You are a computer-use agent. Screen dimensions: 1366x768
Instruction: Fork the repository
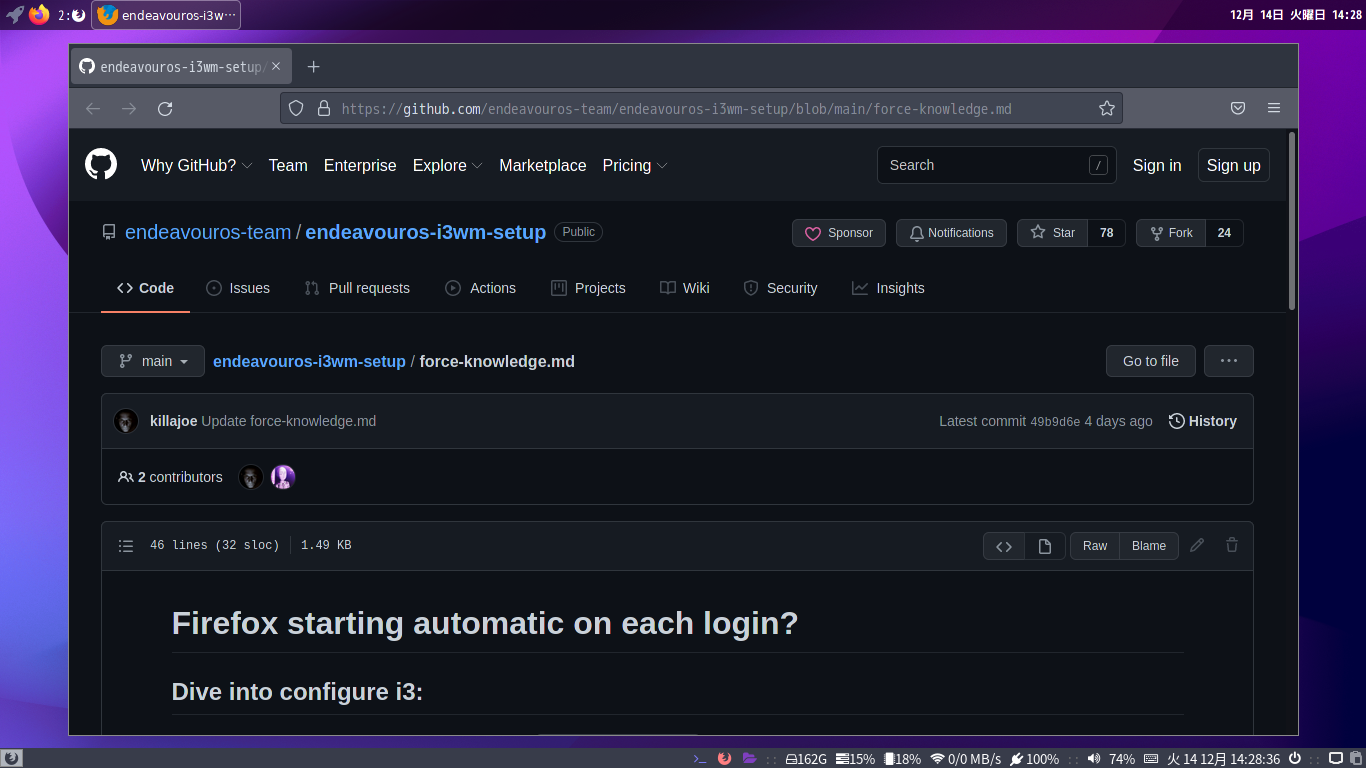pos(1171,233)
